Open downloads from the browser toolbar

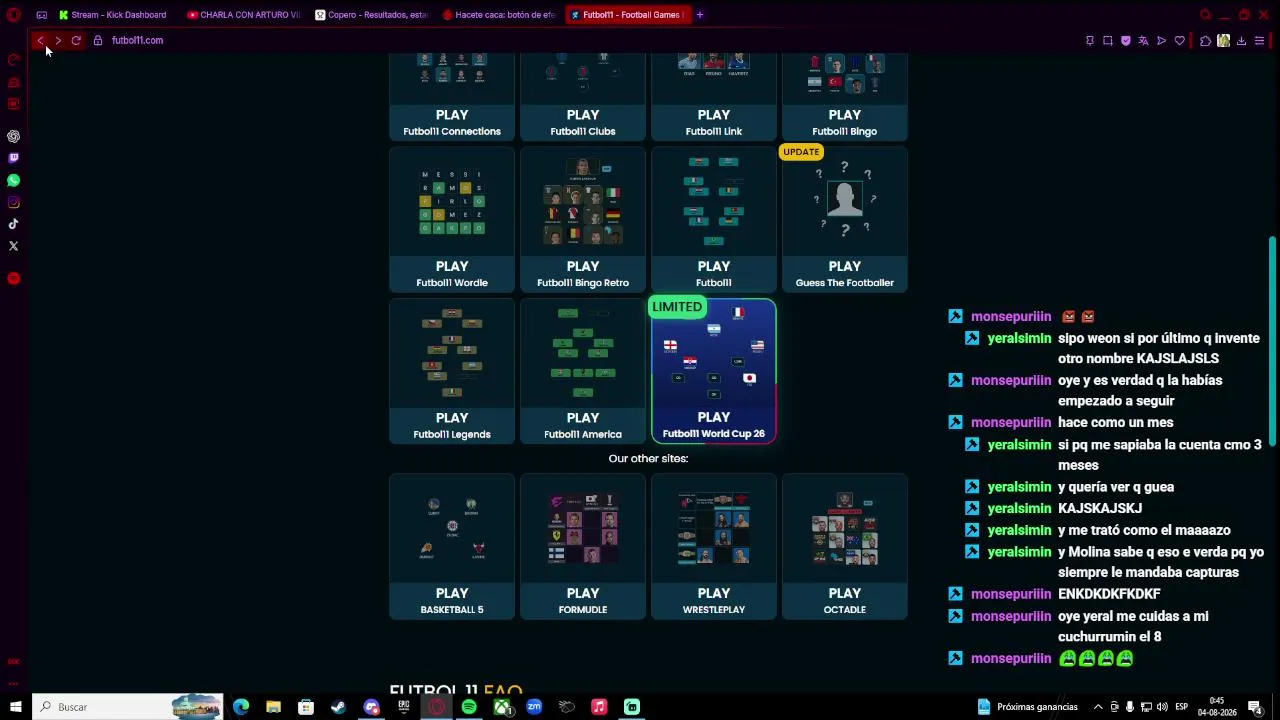[x=1241, y=41]
